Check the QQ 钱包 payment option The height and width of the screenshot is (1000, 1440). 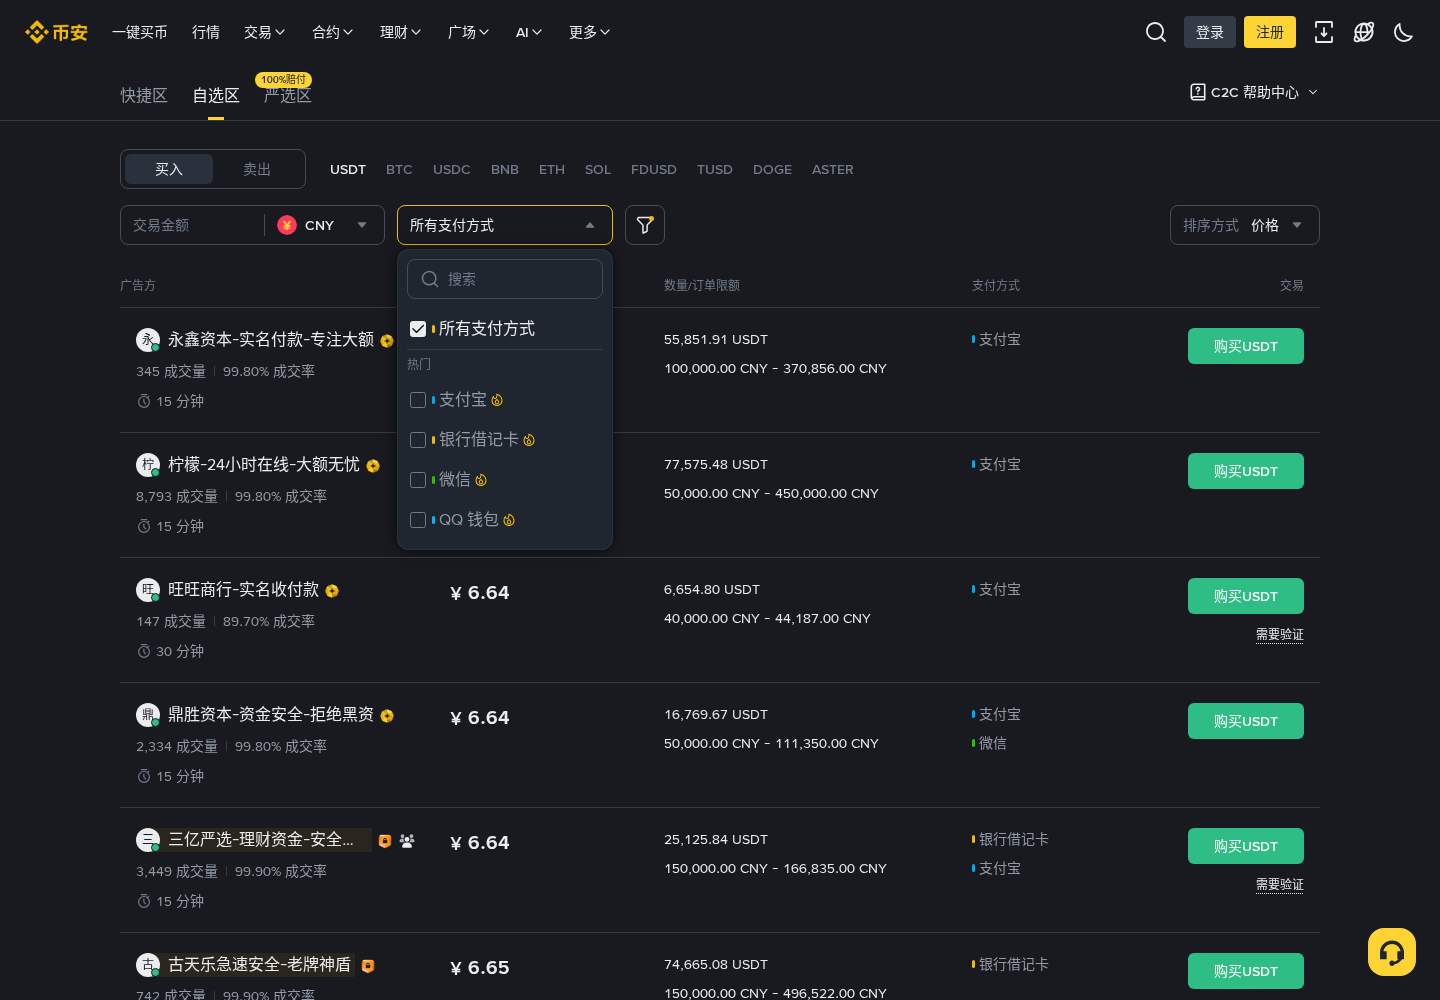click(x=418, y=520)
